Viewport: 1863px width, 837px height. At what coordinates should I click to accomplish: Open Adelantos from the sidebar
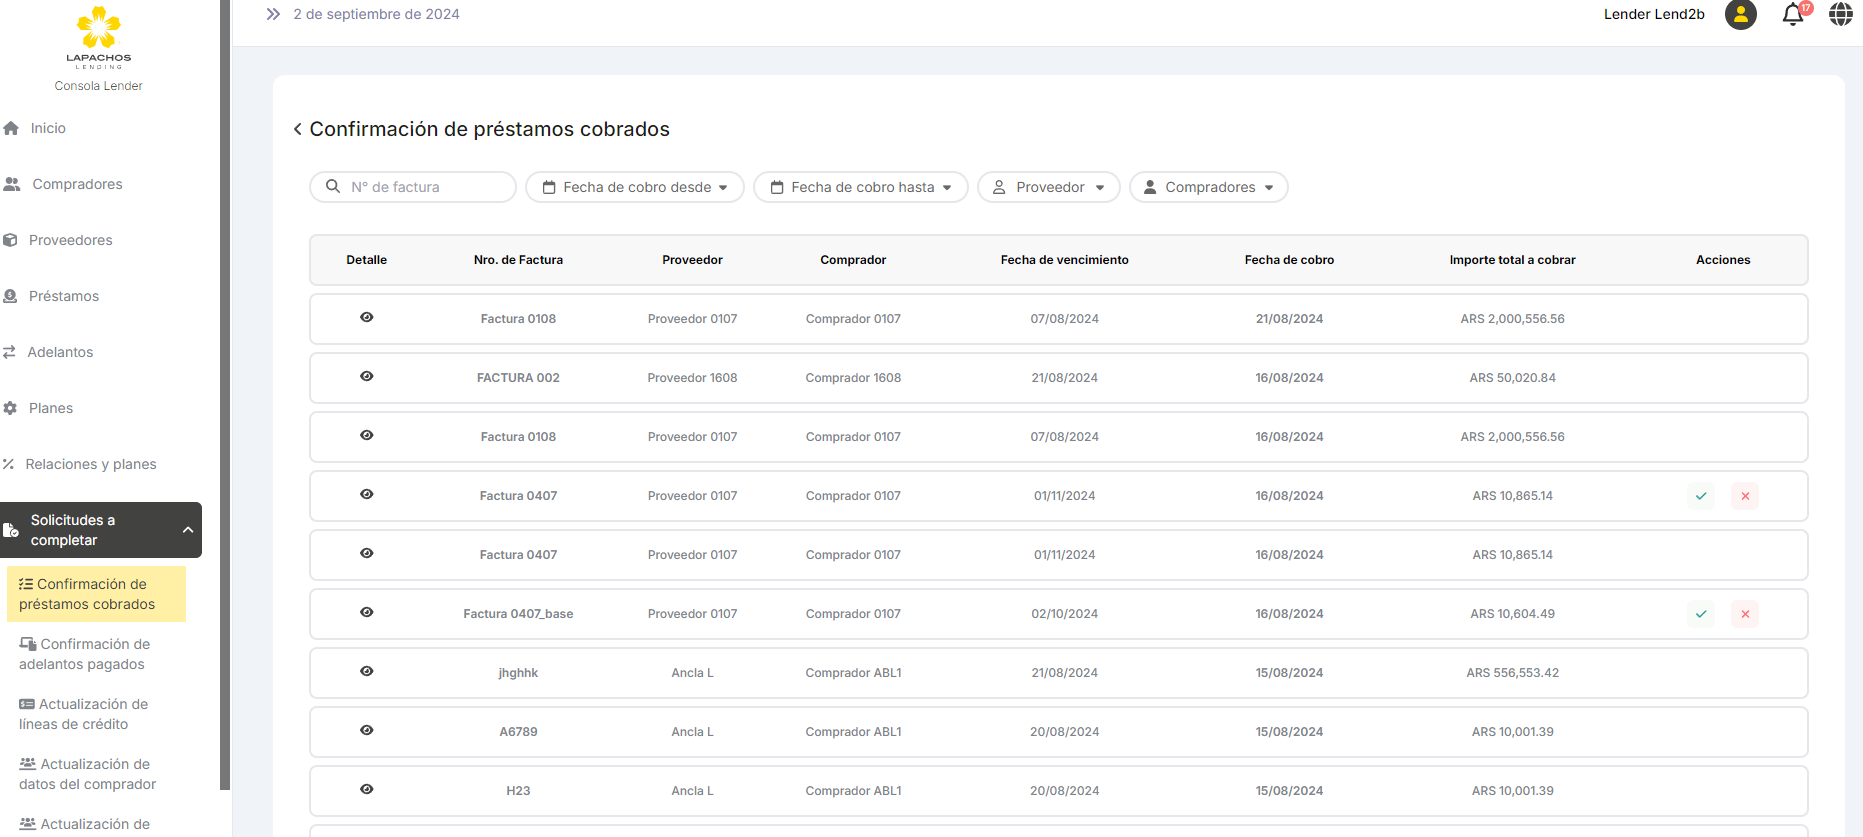click(x=60, y=352)
